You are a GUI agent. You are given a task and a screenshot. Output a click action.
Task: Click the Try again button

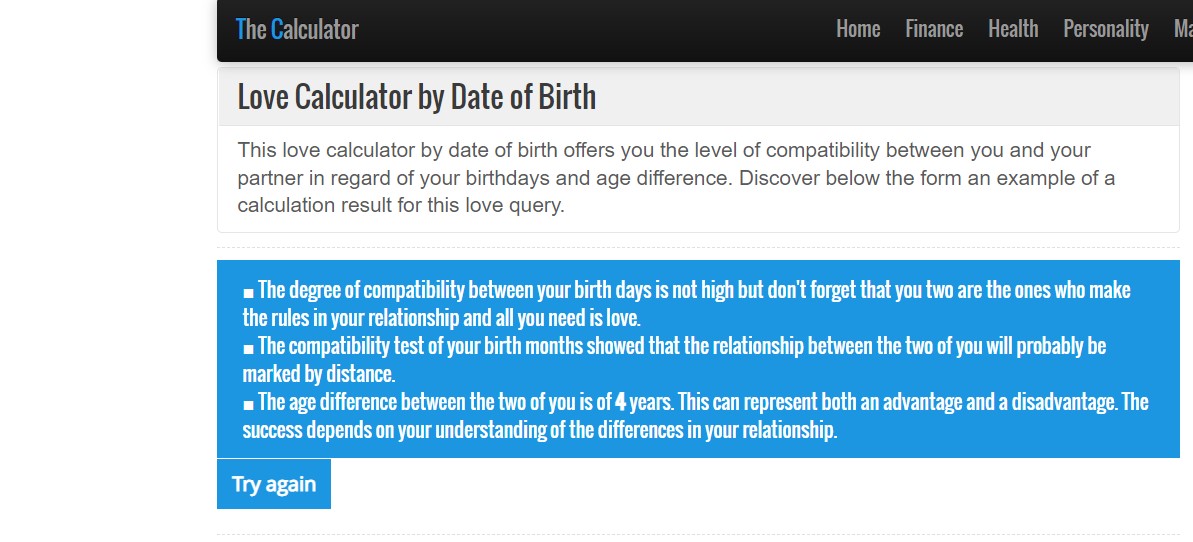(x=274, y=484)
